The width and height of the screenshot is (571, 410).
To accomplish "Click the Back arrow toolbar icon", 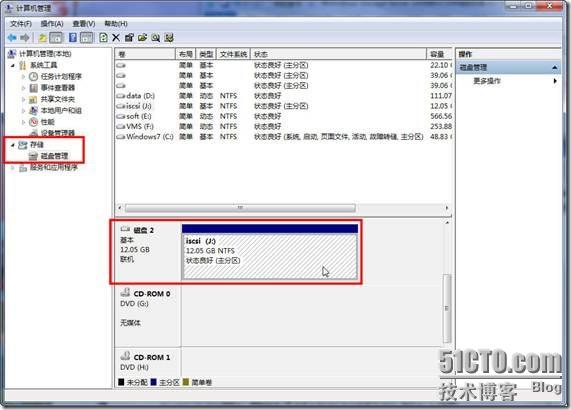I will [x=12, y=38].
